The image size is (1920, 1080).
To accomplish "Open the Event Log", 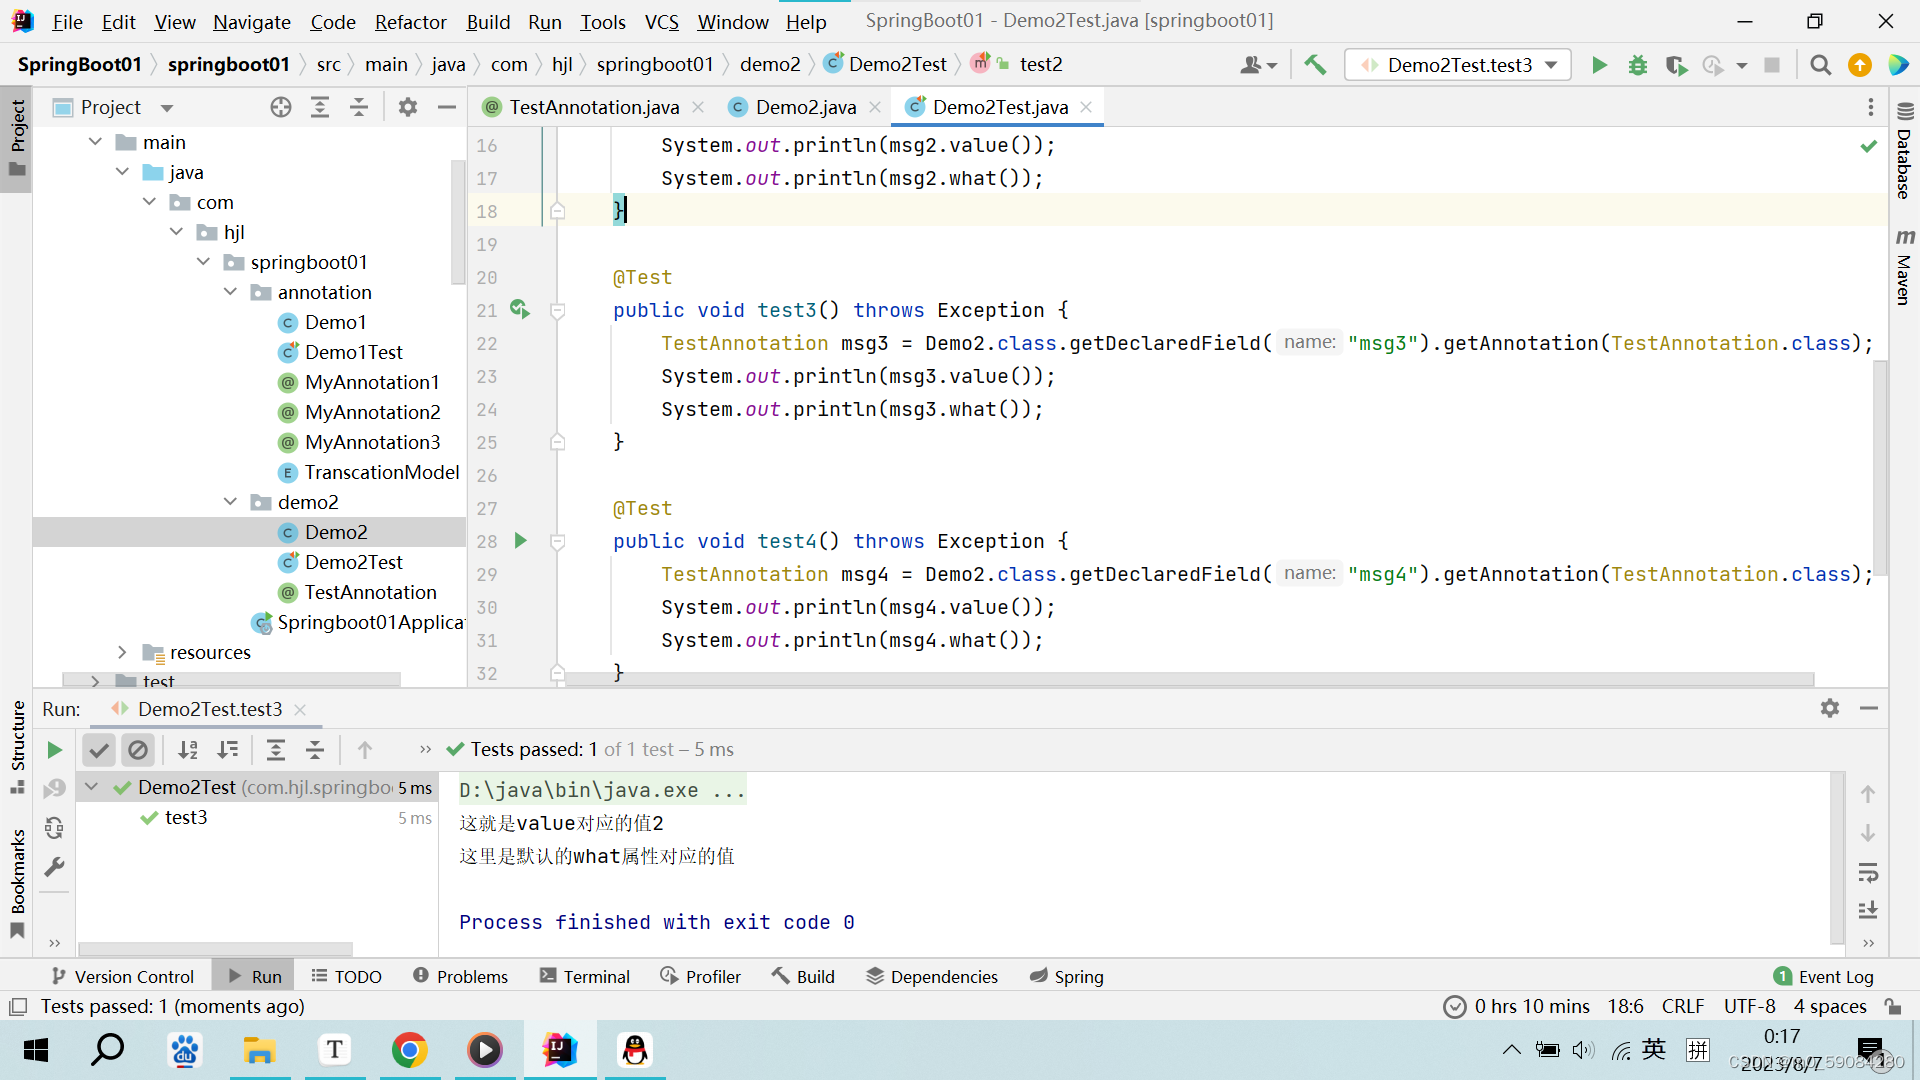I will 1835,976.
